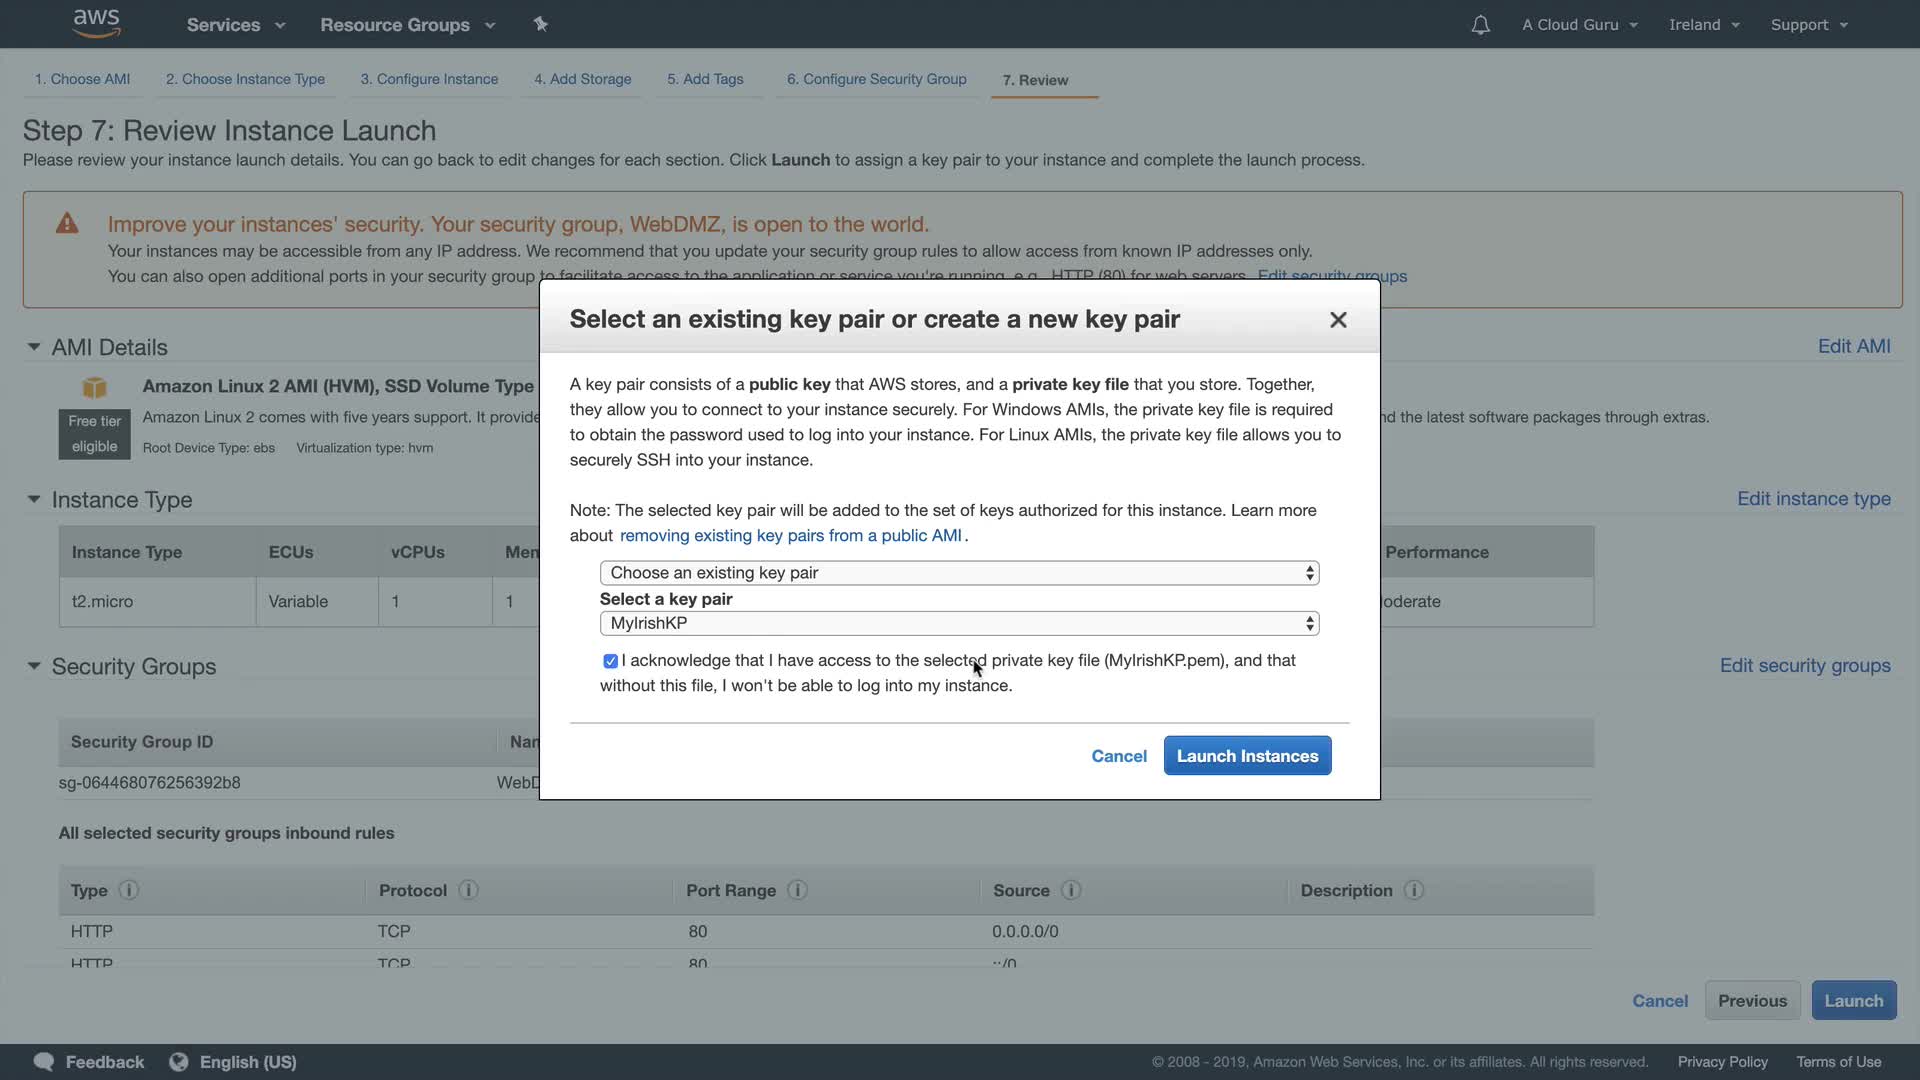
Task: Uncheck the private key acknowledgement checkbox
Action: (610, 661)
